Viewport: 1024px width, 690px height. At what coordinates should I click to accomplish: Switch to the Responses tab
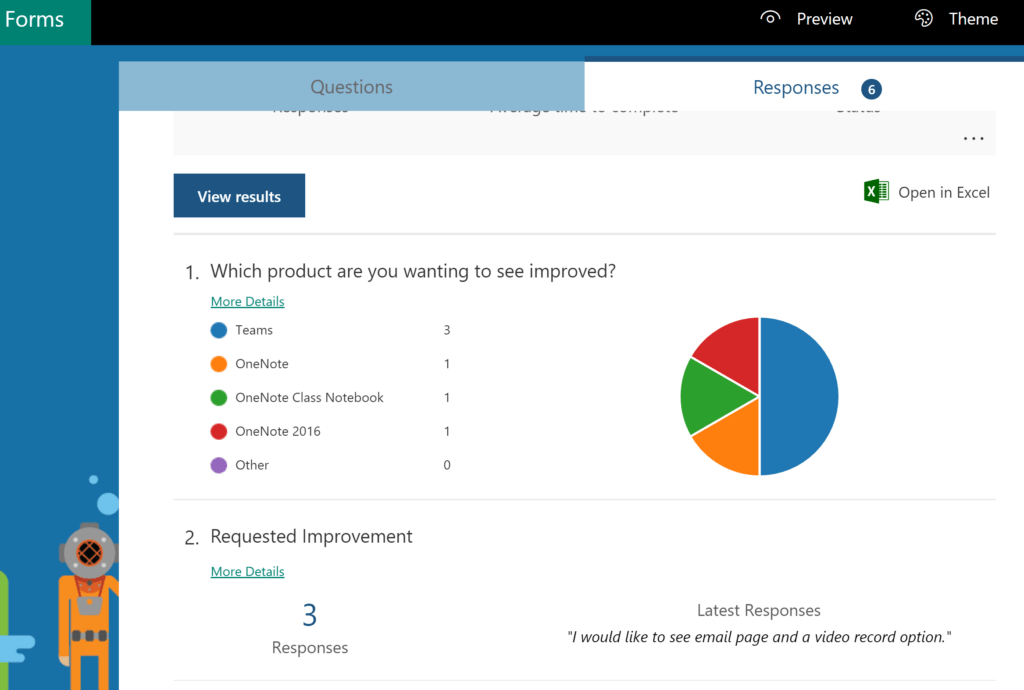804,87
